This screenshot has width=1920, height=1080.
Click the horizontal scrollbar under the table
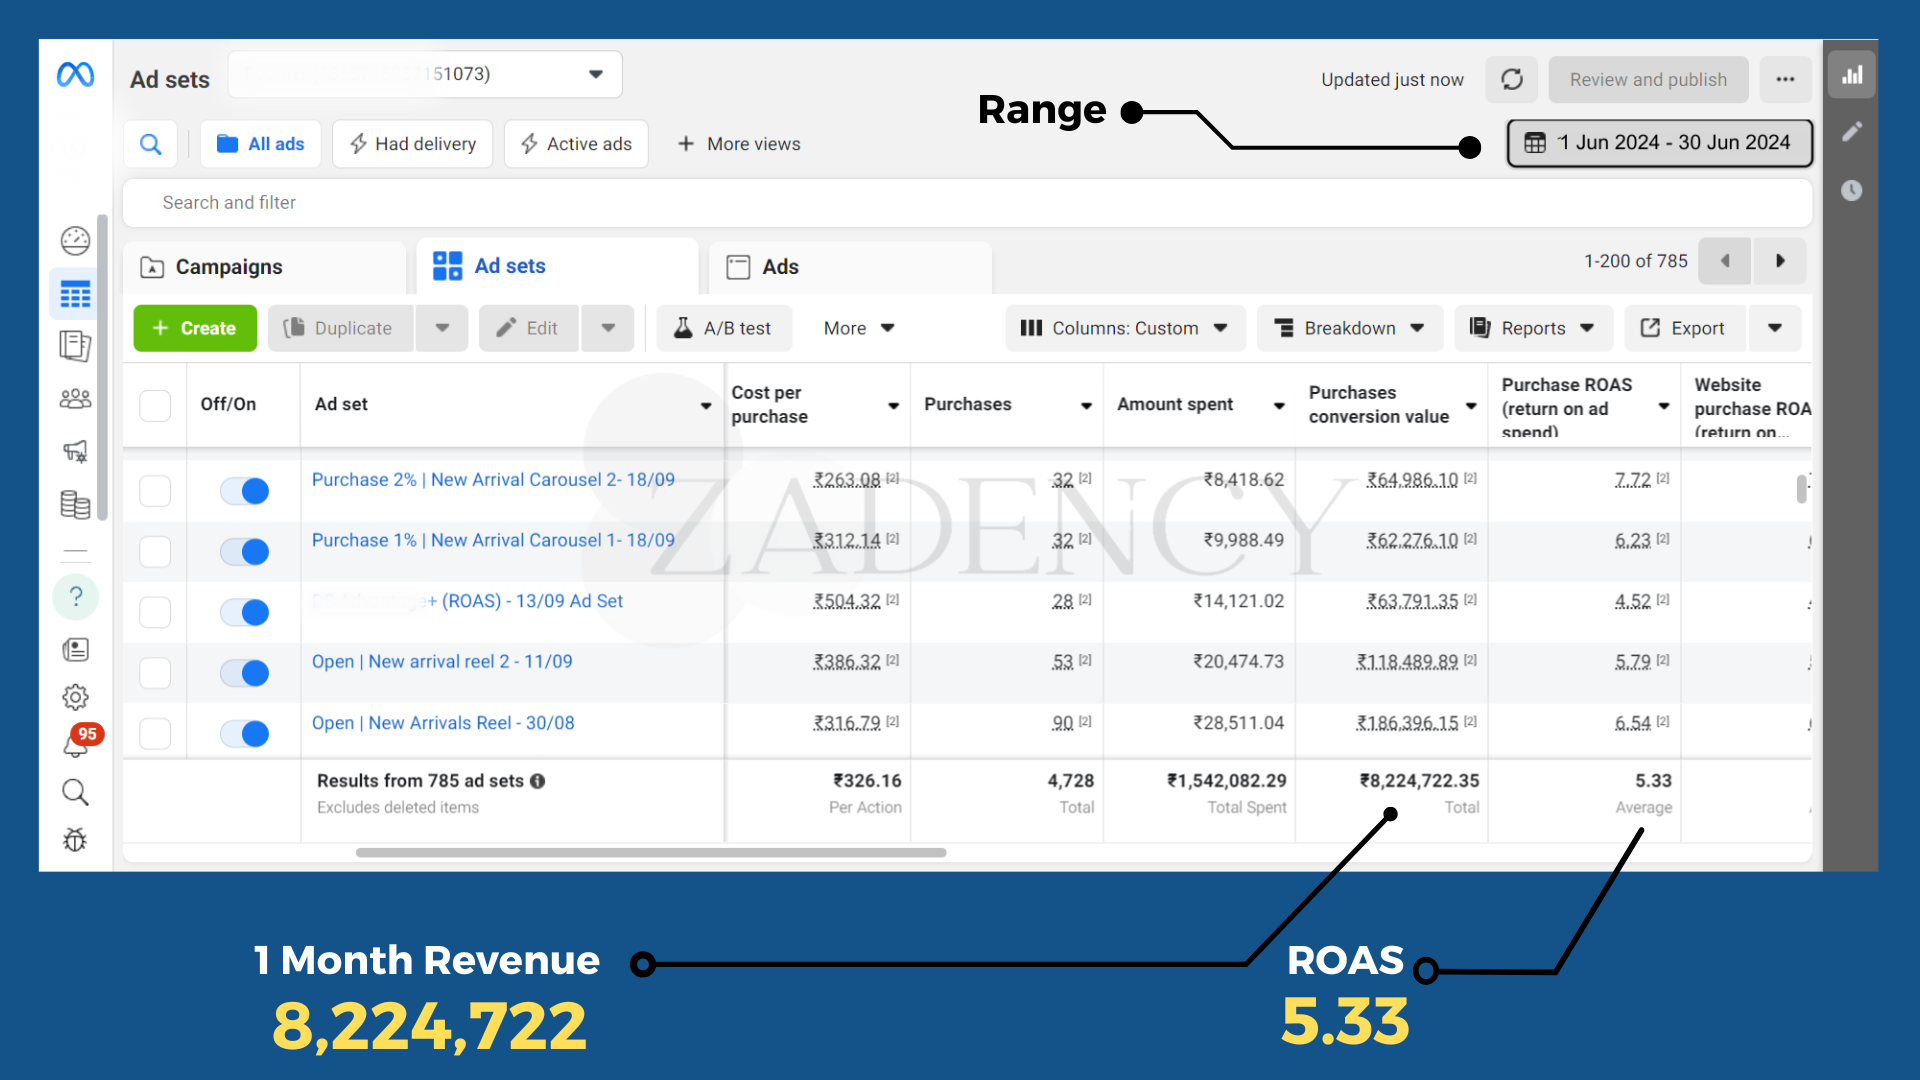point(651,853)
